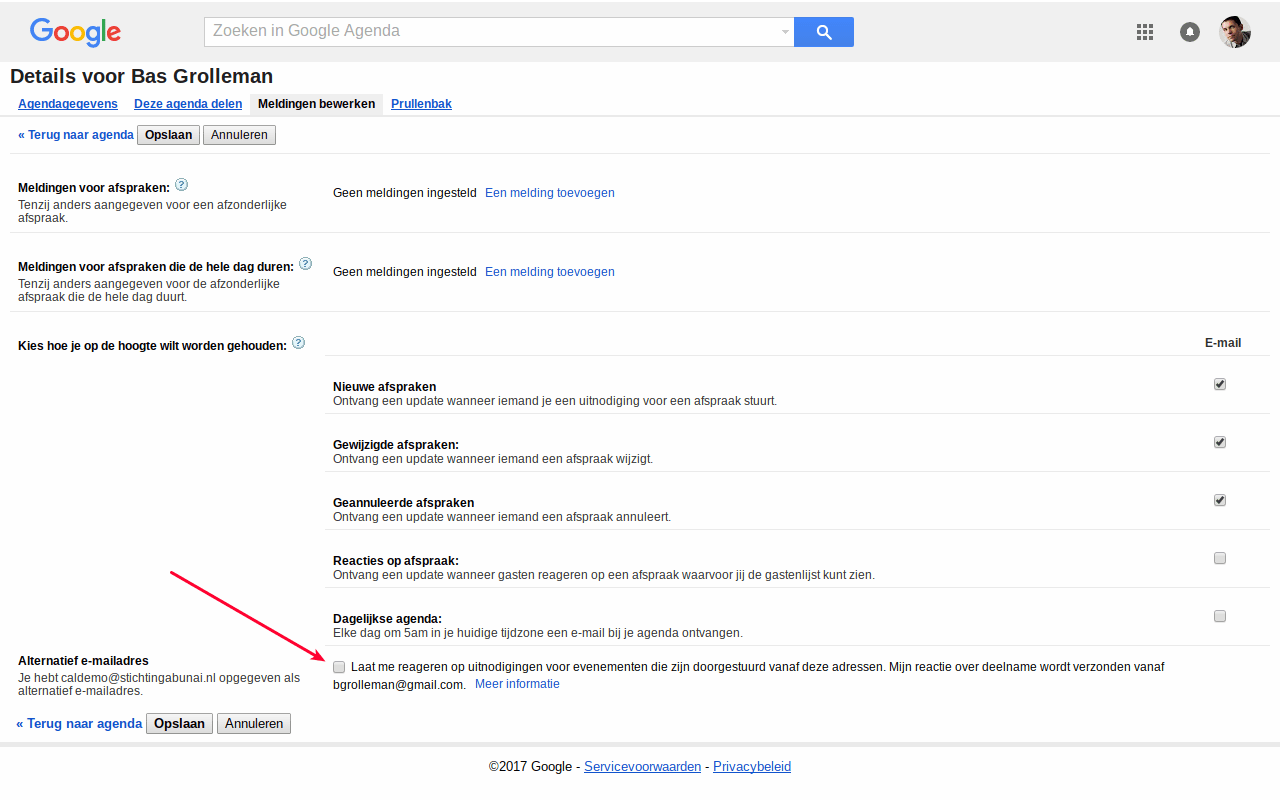Open the notifications bell icon
This screenshot has height=800, width=1280.
[1190, 32]
